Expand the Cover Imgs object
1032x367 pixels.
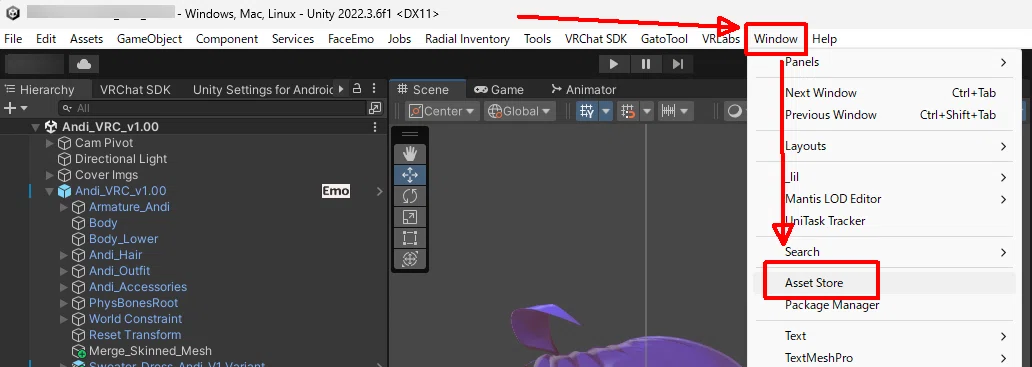click(x=50, y=175)
